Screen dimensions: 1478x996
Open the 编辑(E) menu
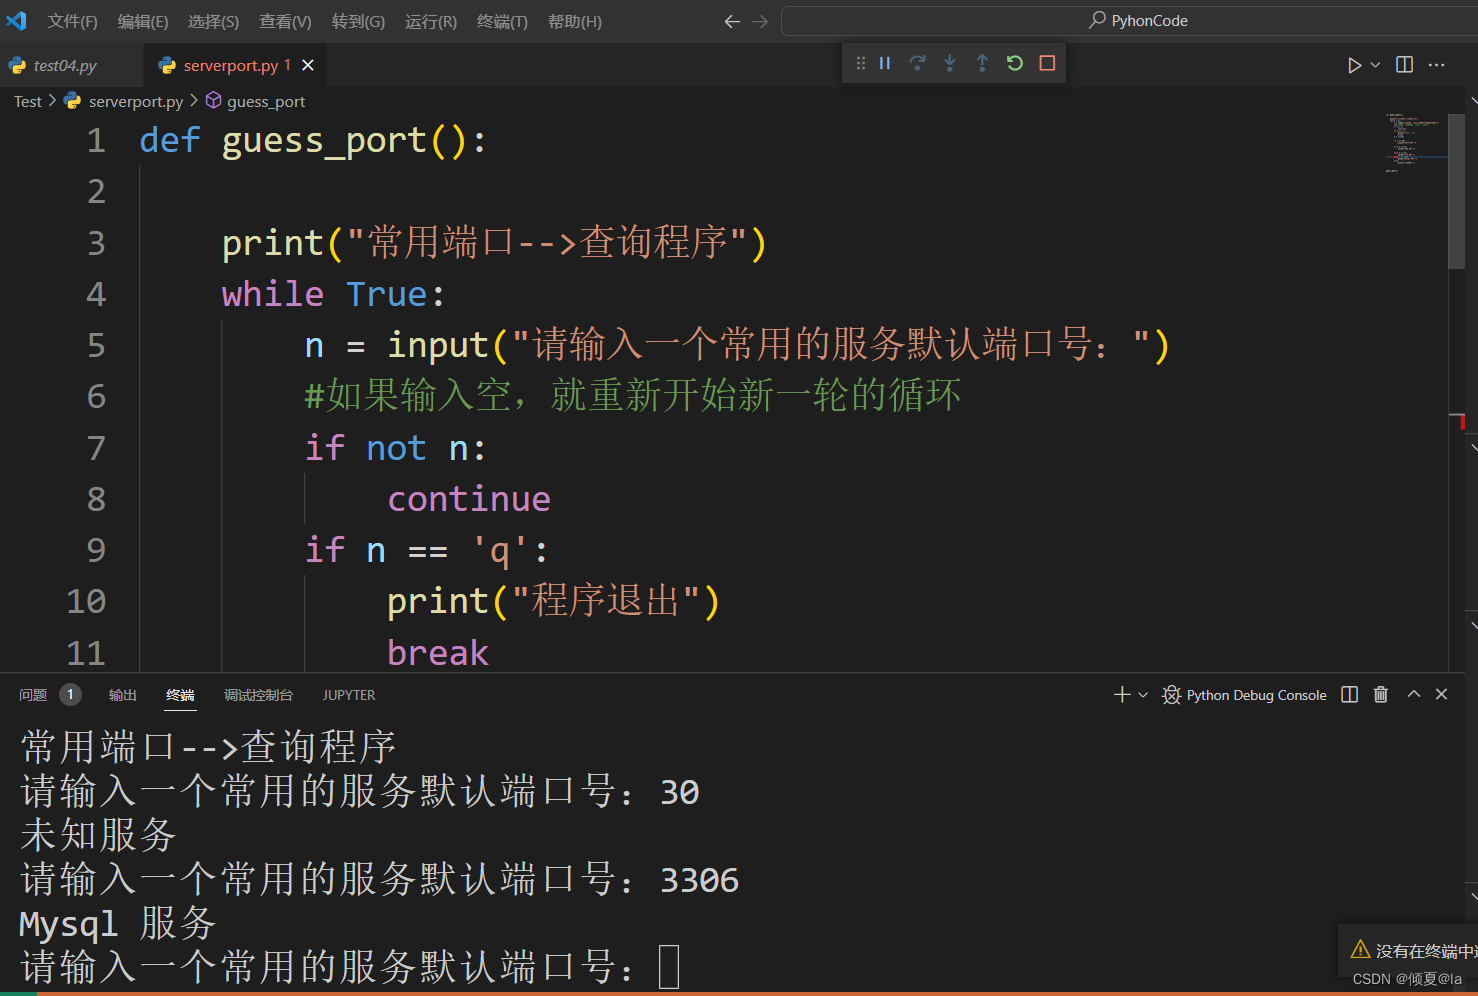pos(142,21)
